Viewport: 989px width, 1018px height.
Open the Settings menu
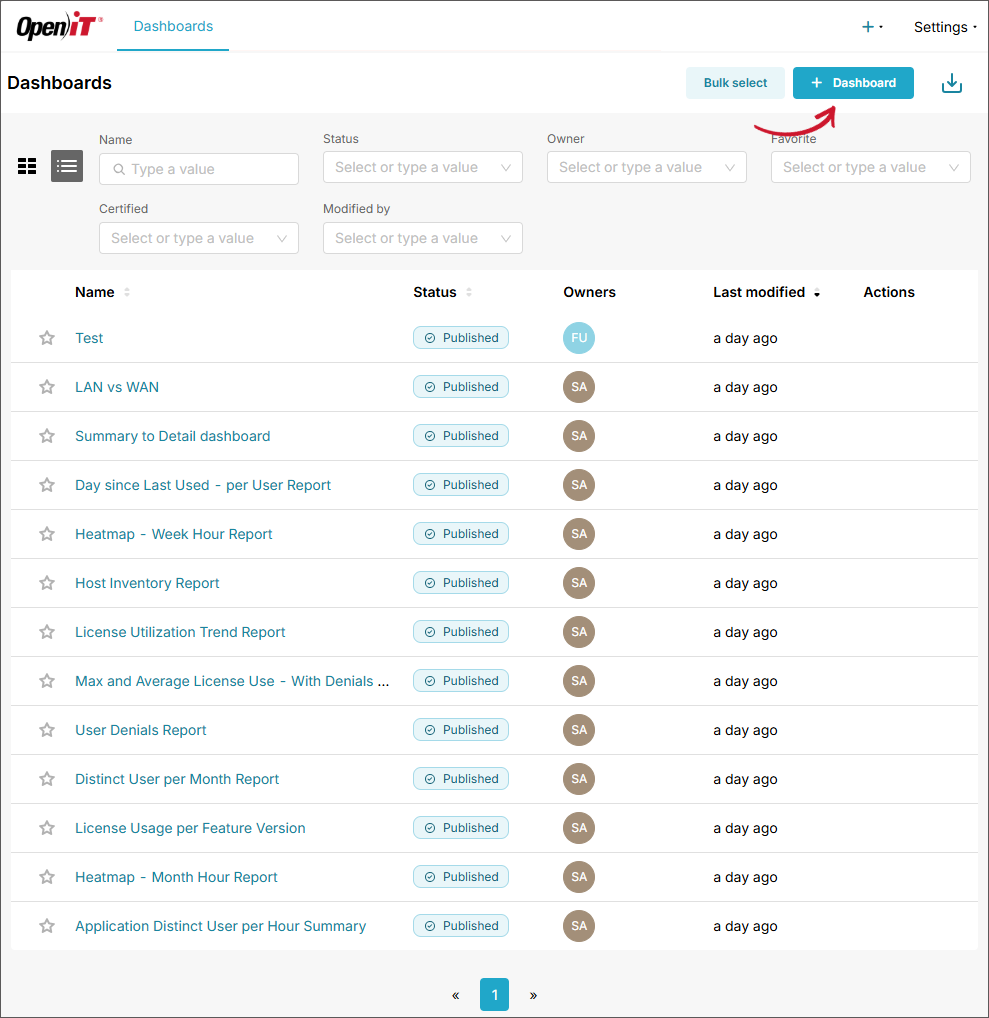945,27
